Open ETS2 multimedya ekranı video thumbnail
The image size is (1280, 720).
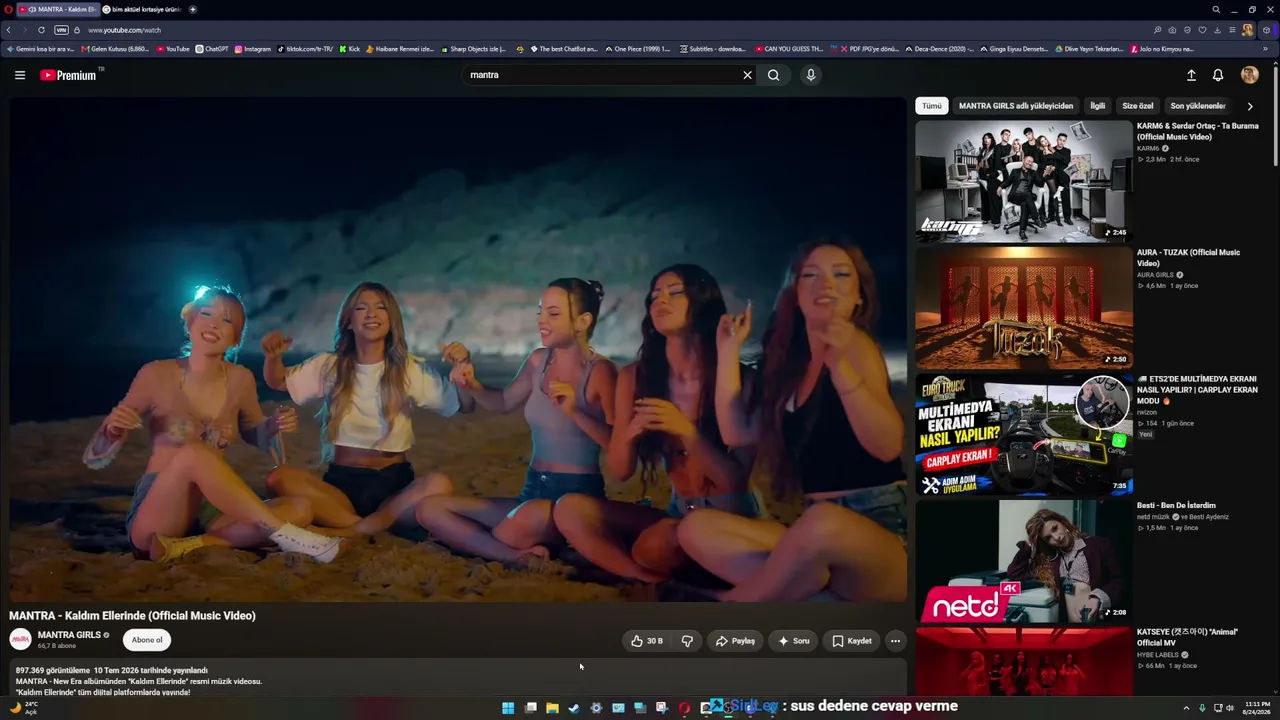pyautogui.click(x=1024, y=434)
